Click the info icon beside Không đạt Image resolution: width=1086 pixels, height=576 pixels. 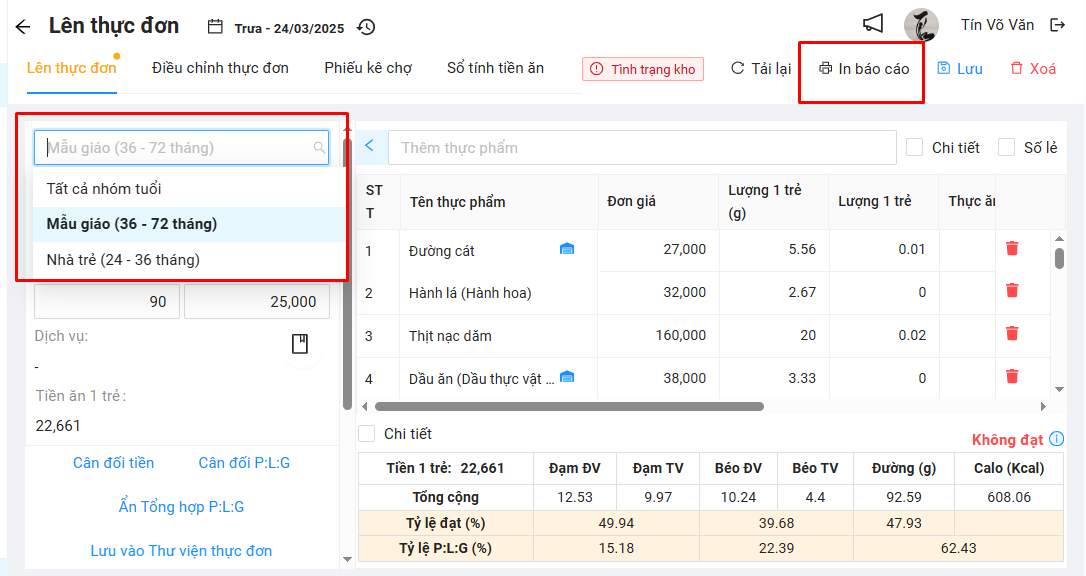click(x=1057, y=439)
